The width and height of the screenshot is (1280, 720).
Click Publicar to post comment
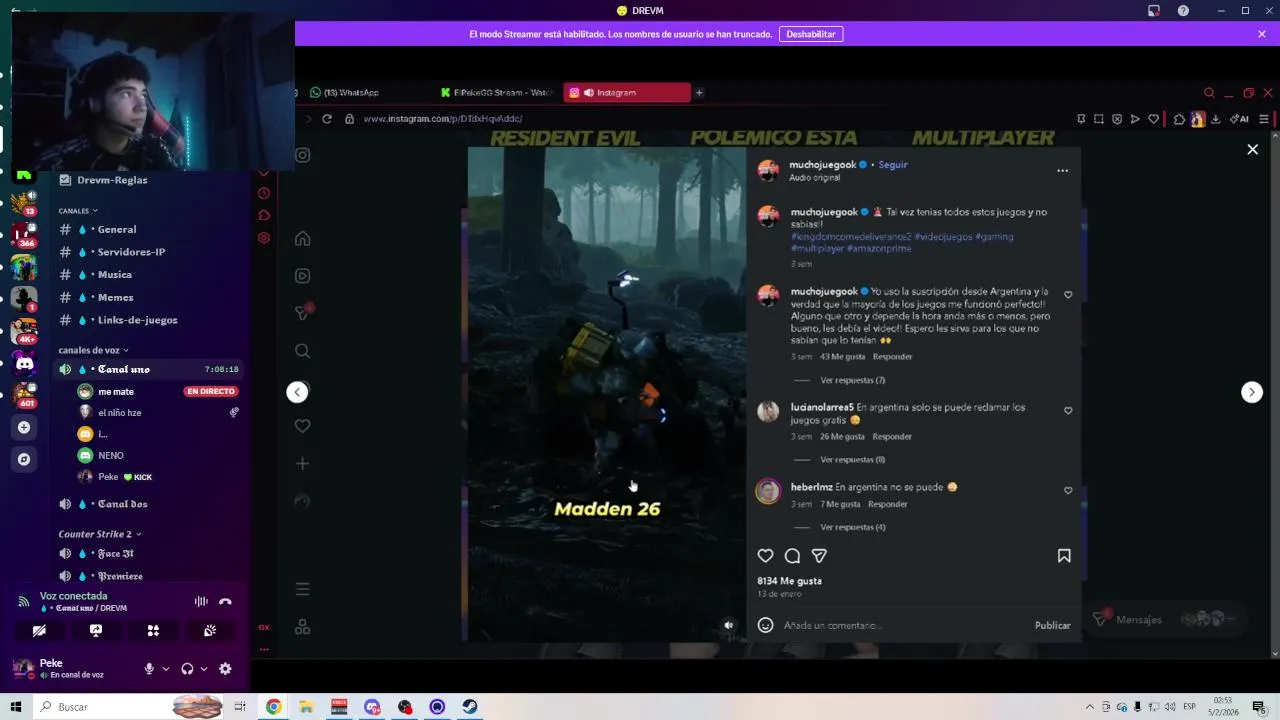[1052, 626]
